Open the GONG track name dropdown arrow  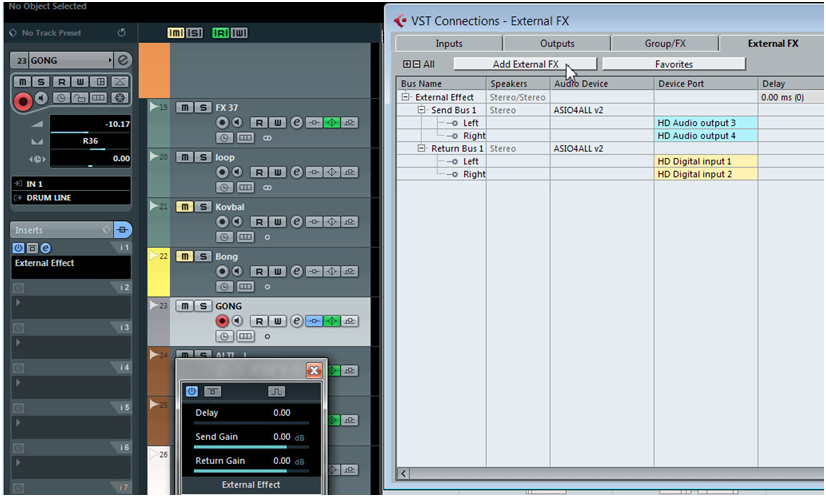coord(110,60)
